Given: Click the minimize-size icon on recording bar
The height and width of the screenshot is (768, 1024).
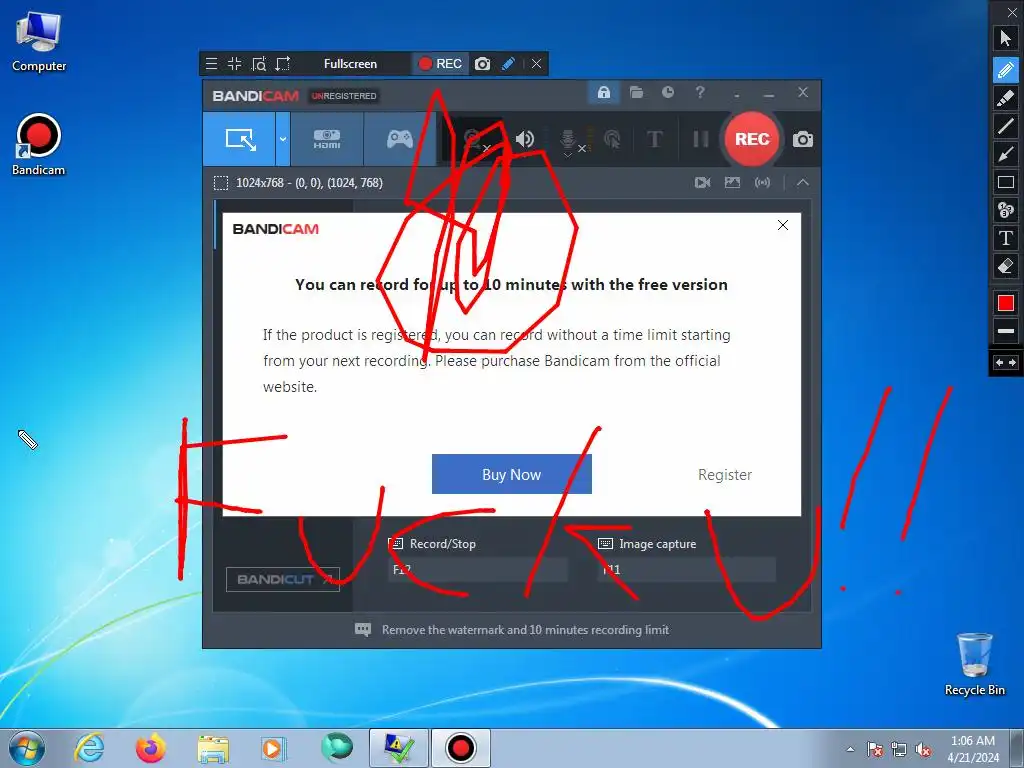Looking at the screenshot, I should 234,64.
